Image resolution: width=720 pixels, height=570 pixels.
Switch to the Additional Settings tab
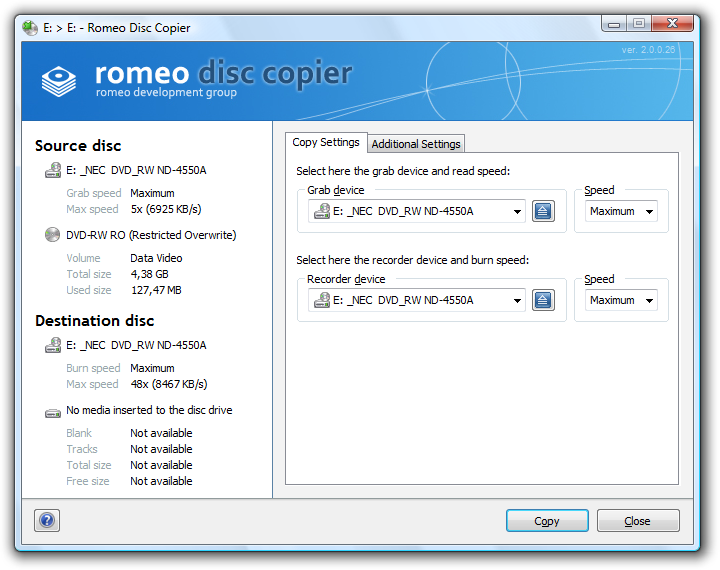[x=416, y=144]
